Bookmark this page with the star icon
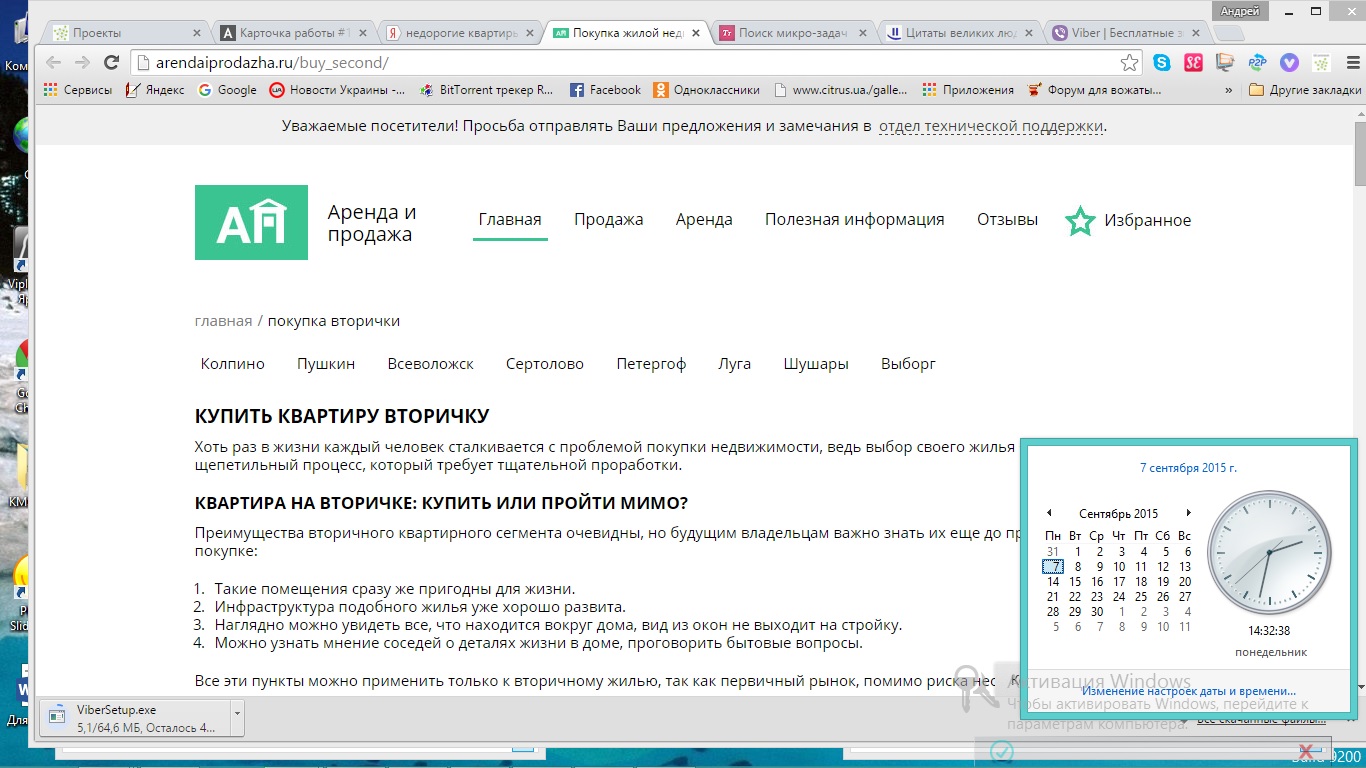 point(1129,63)
